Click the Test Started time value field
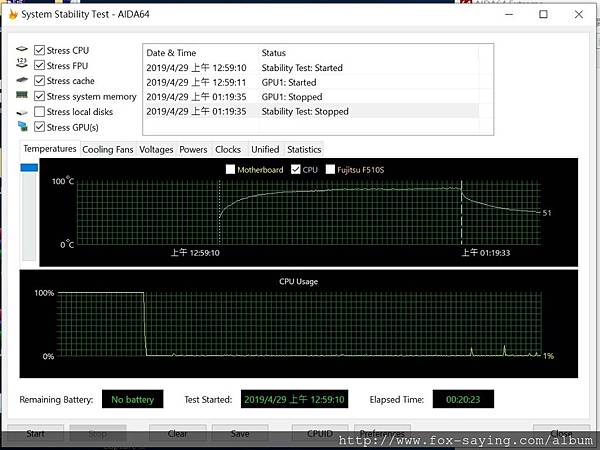 (294, 399)
